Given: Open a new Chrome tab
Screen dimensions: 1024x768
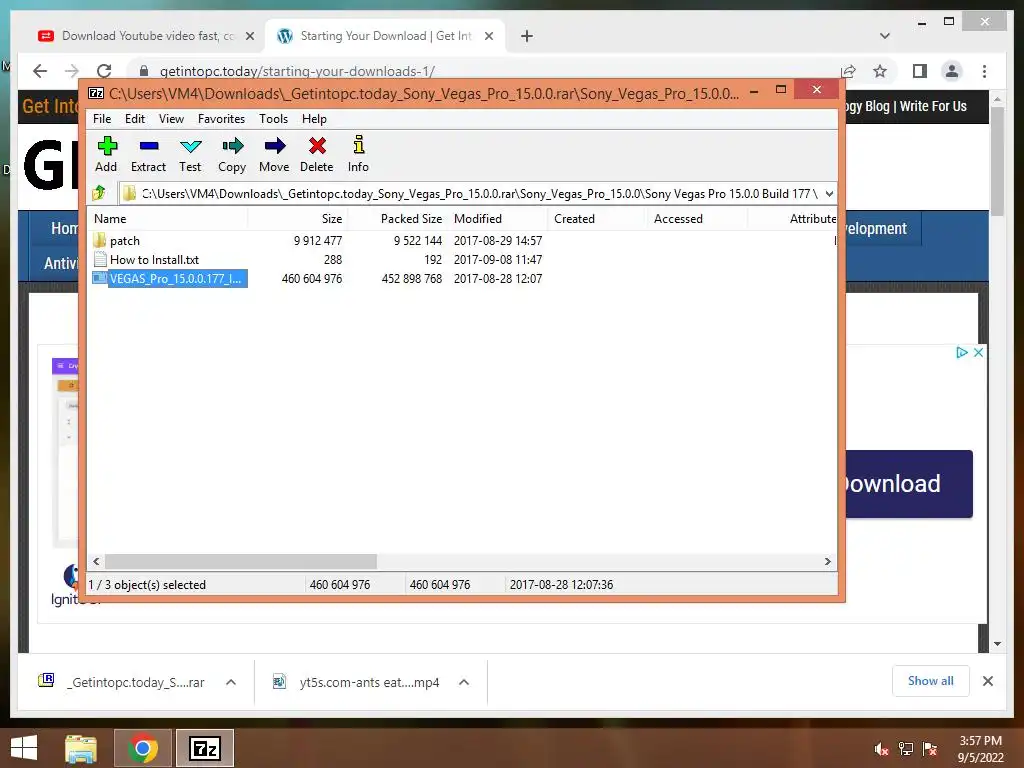Looking at the screenshot, I should tap(527, 36).
